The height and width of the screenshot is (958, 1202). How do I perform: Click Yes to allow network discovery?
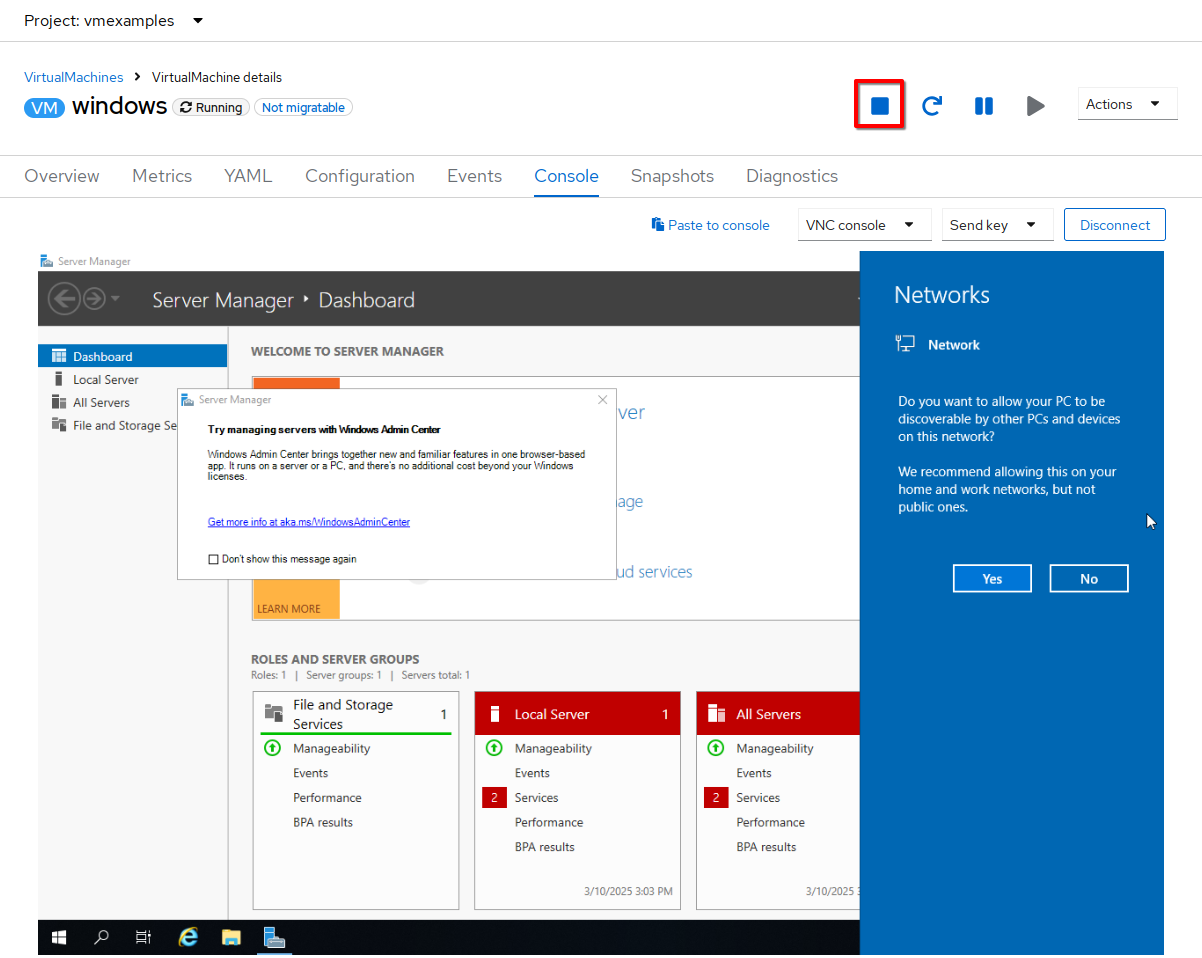(x=992, y=578)
